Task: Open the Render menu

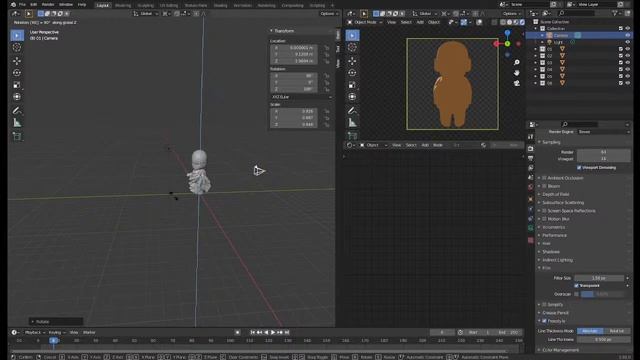Action: click(x=48, y=4)
